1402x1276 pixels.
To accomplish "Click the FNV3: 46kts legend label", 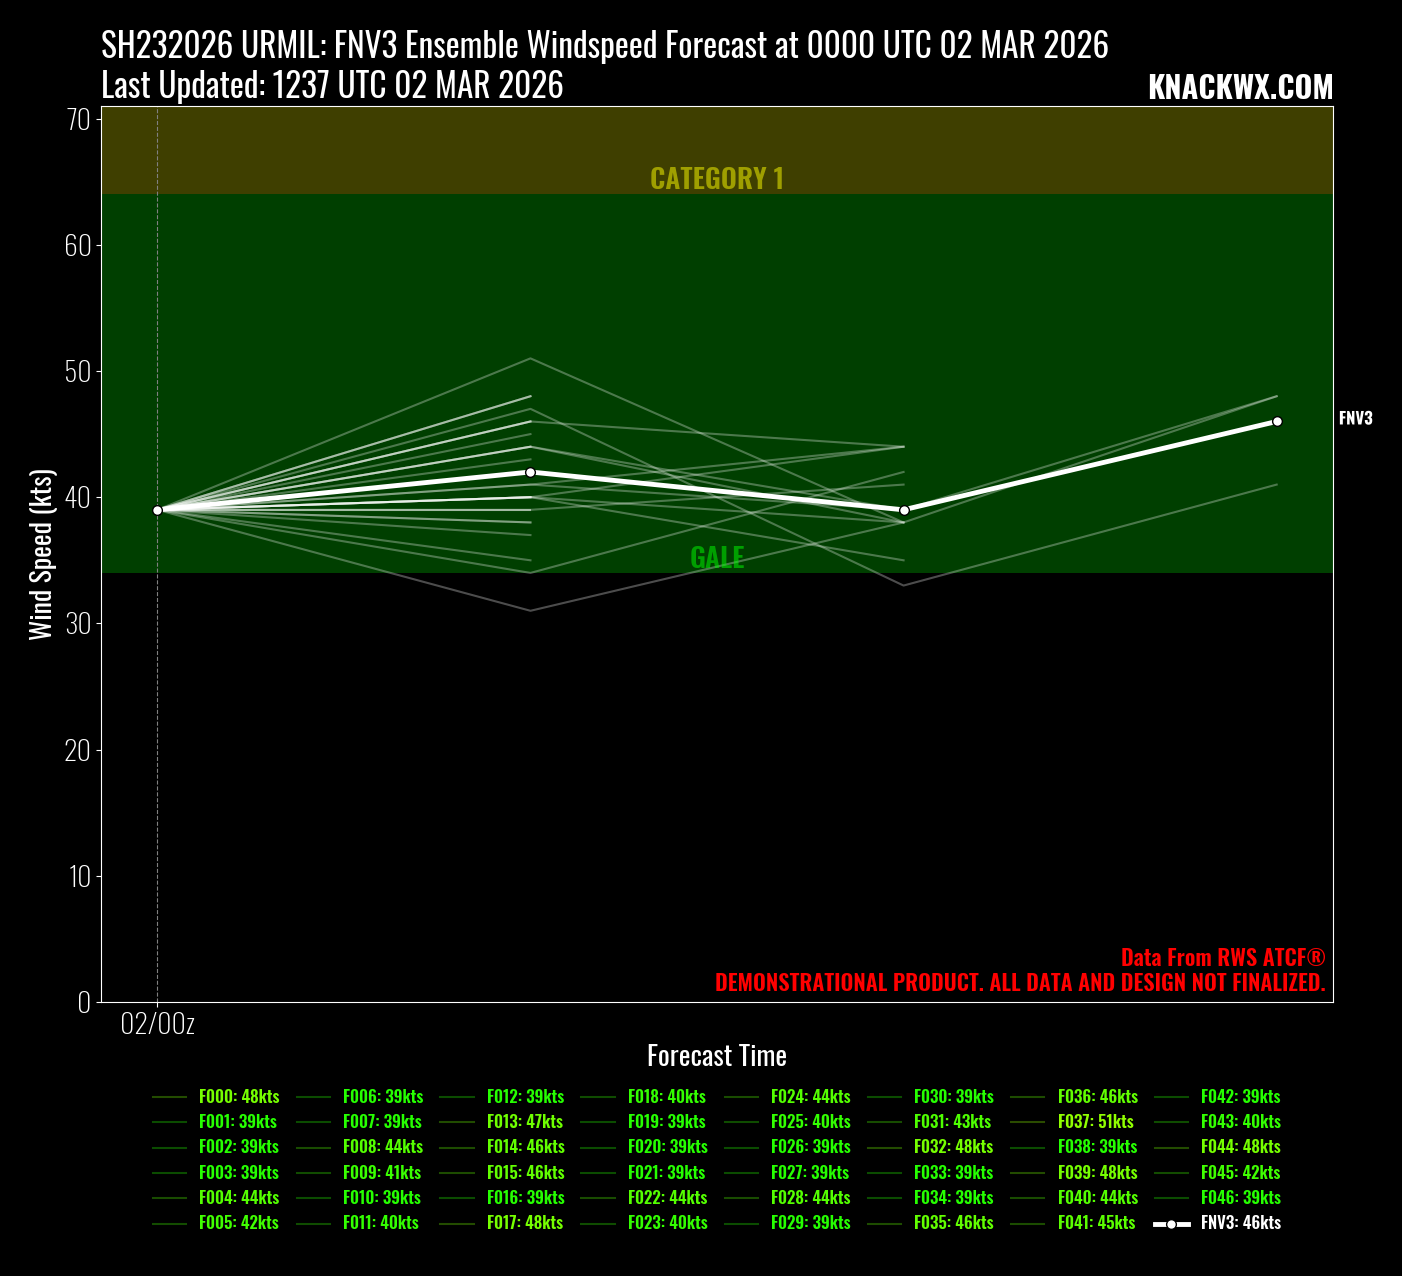I will pos(1240,1223).
